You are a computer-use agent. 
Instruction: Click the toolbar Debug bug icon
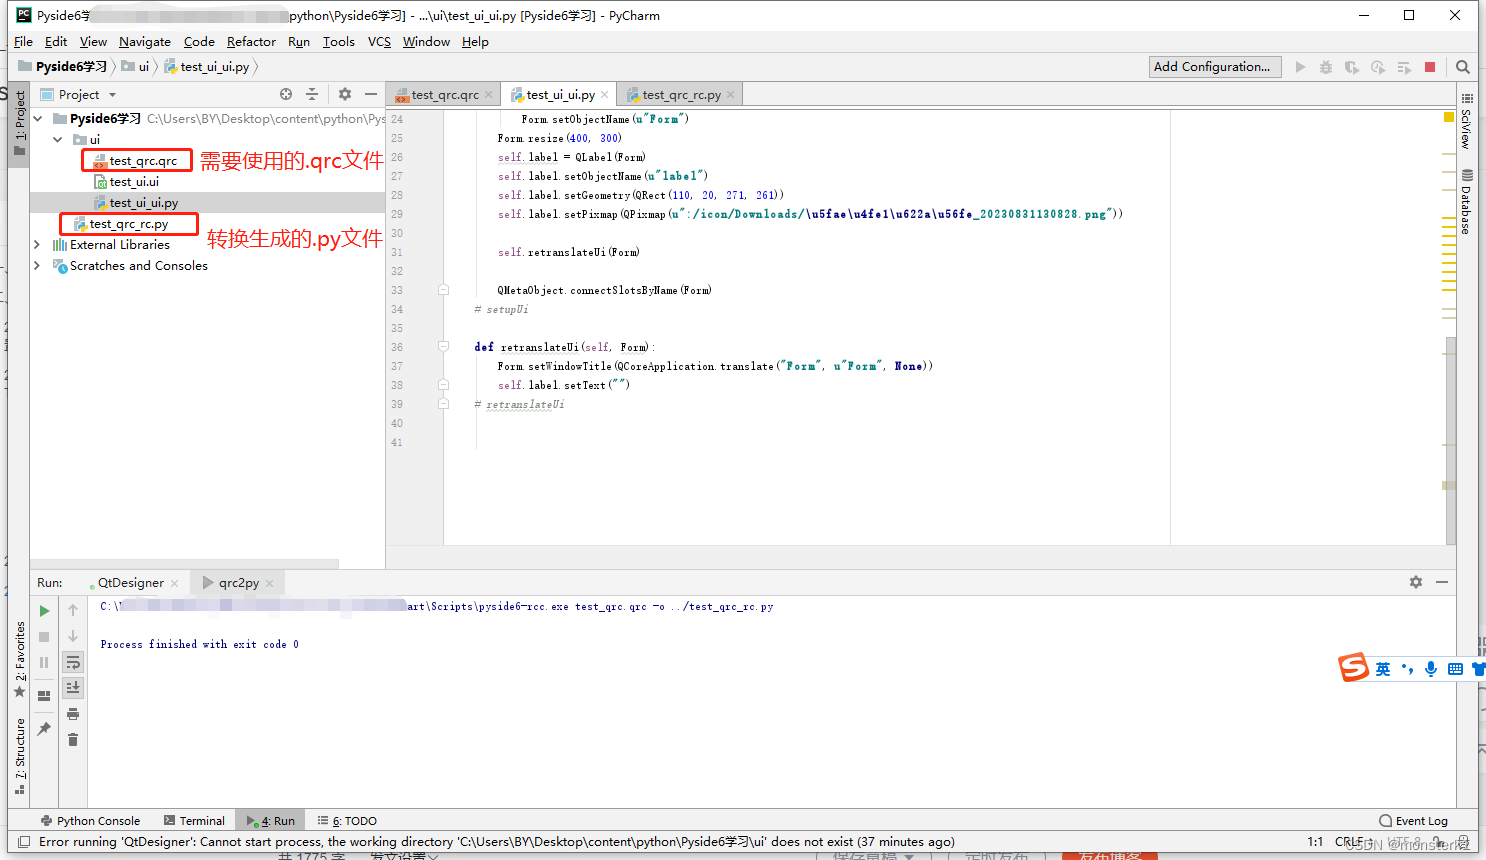(1326, 67)
